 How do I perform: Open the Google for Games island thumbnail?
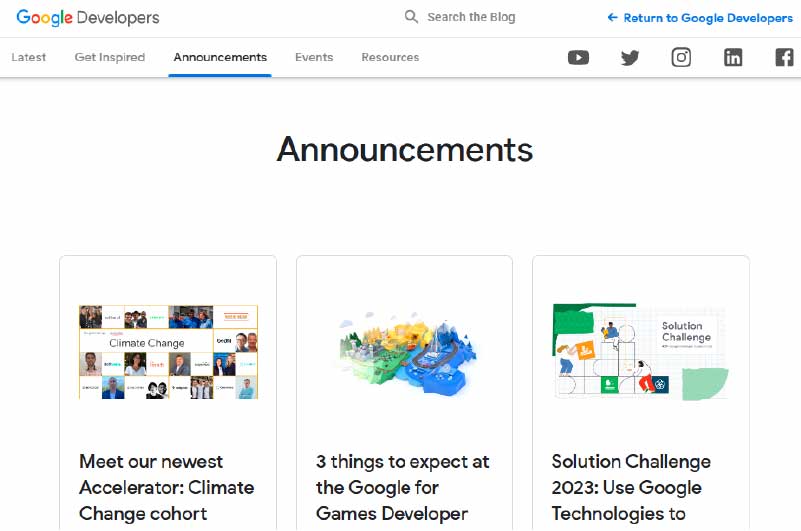[405, 352]
